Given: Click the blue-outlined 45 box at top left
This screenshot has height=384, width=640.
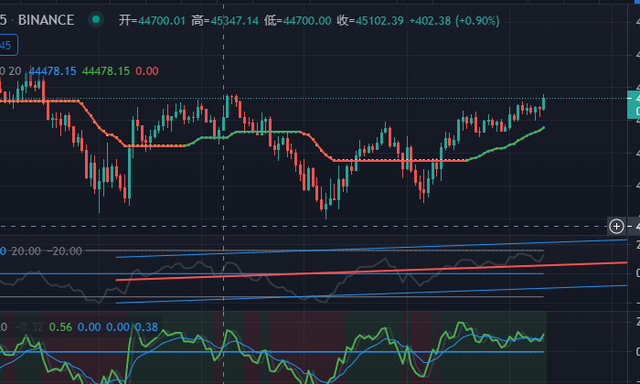Looking at the screenshot, I should point(8,45).
